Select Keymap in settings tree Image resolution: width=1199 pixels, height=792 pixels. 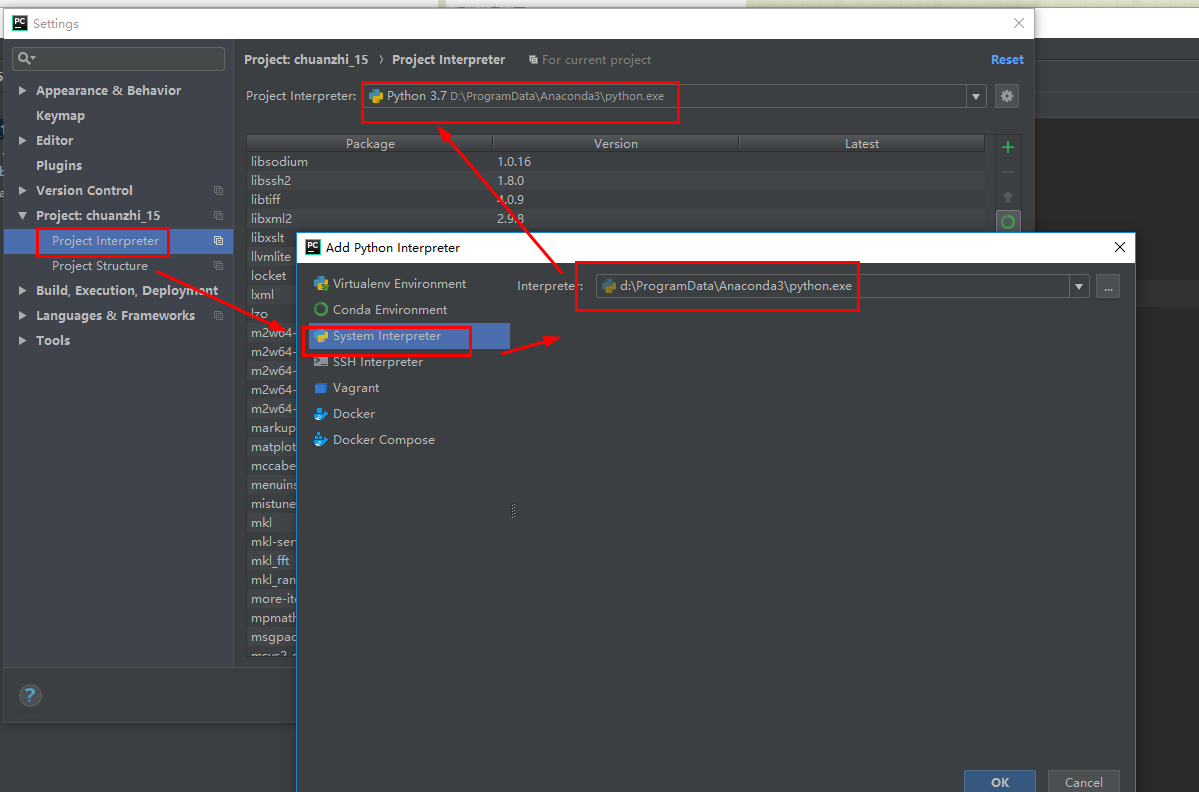tap(60, 115)
